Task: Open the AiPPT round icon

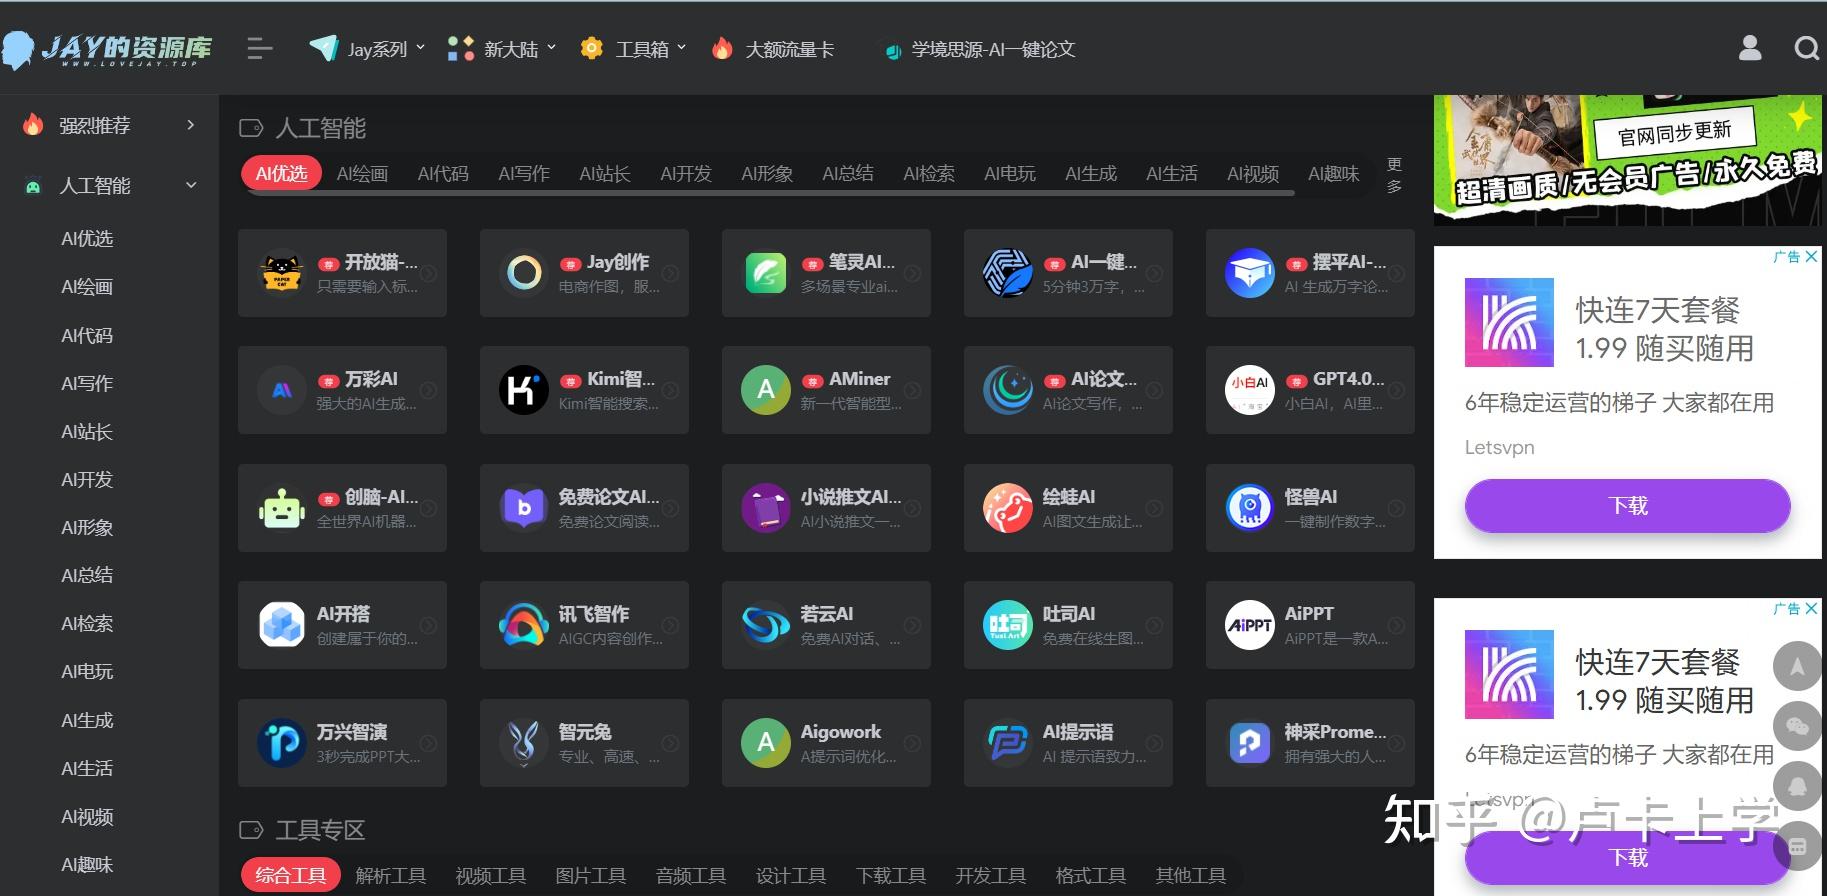Action: point(1250,625)
